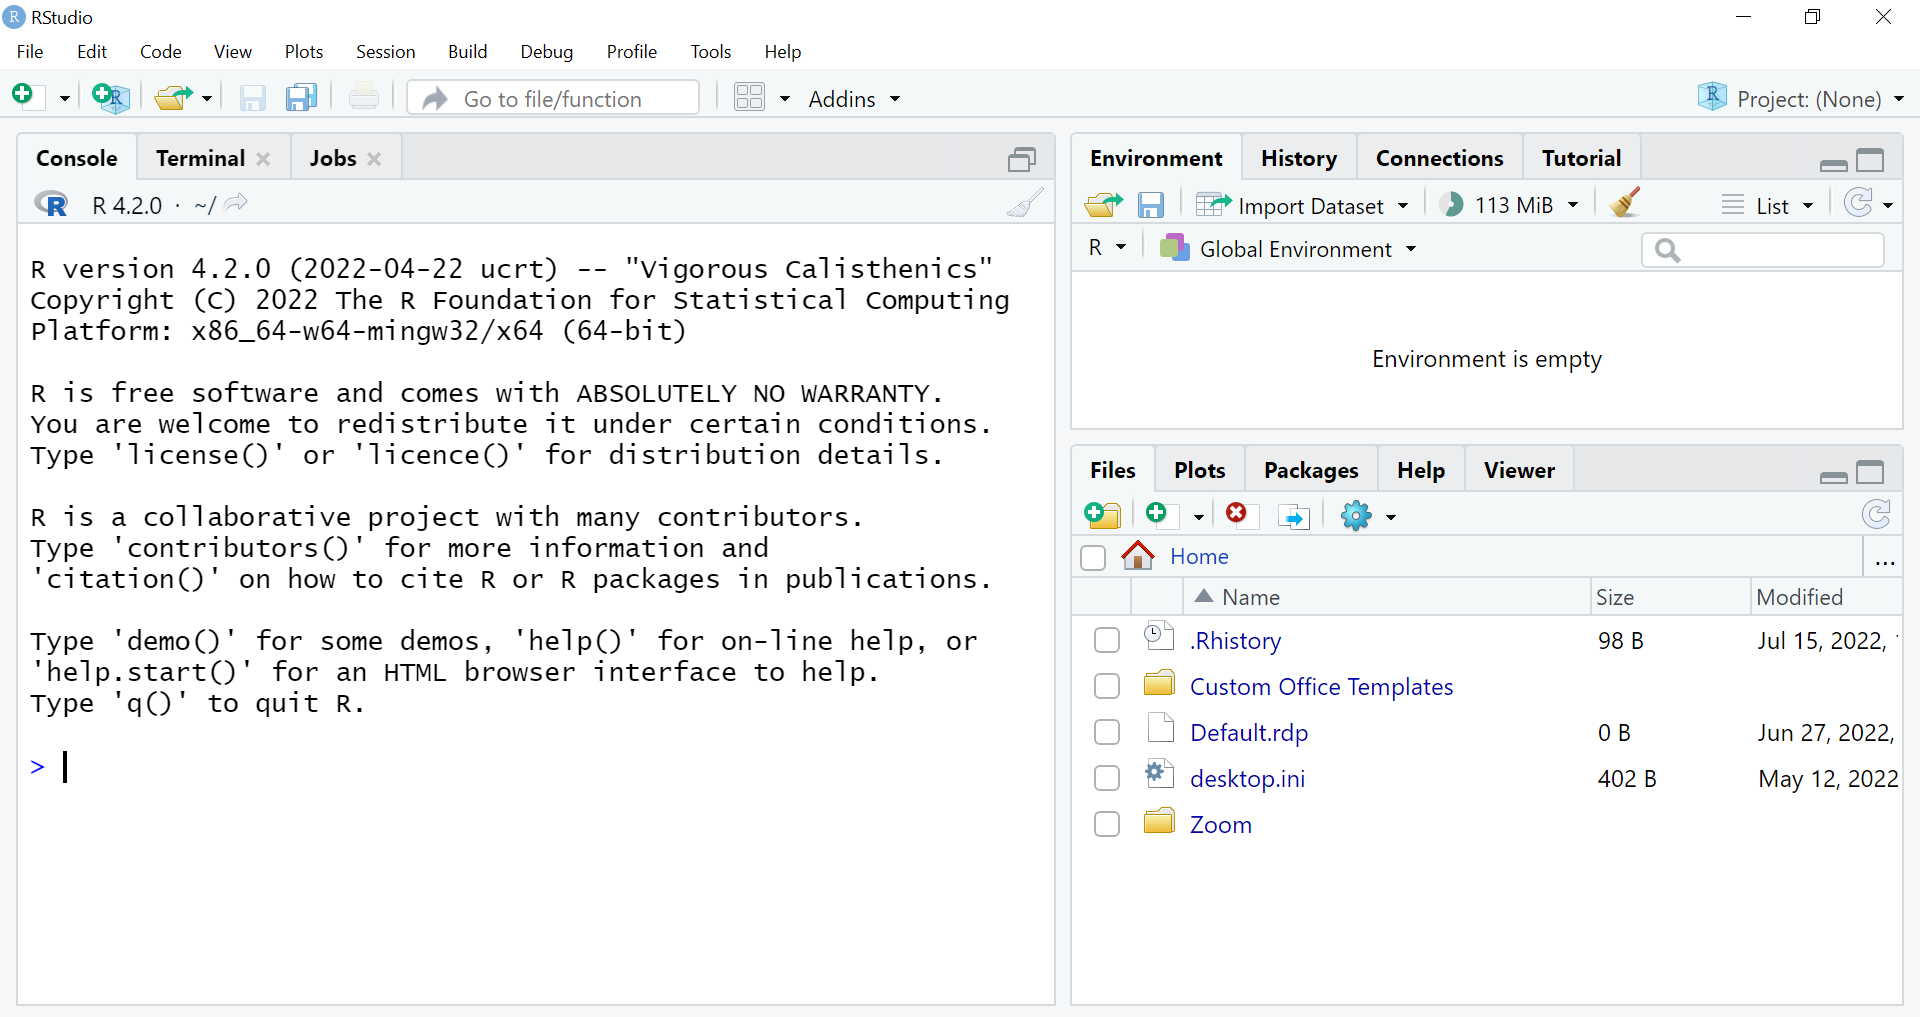Open the Global Environment dropdown

coord(1288,249)
